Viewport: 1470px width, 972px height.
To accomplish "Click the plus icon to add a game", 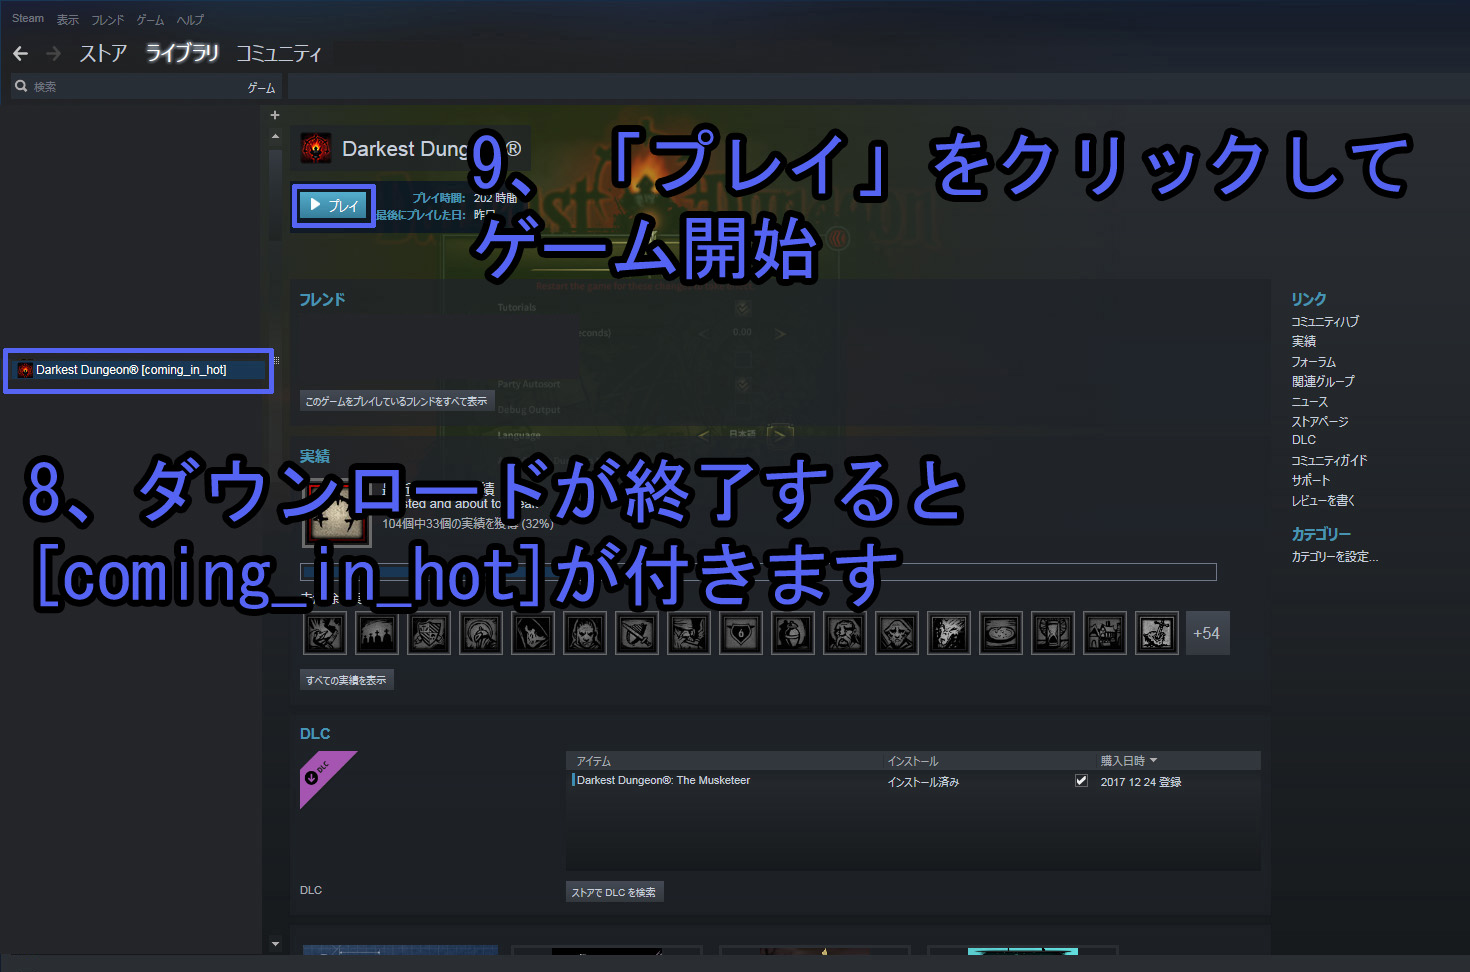I will click(x=275, y=115).
